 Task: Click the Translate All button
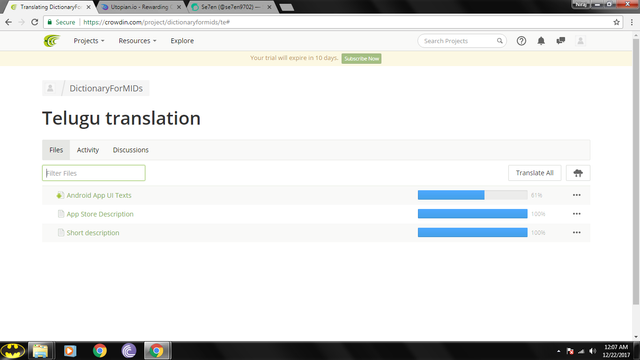pyautogui.click(x=534, y=173)
